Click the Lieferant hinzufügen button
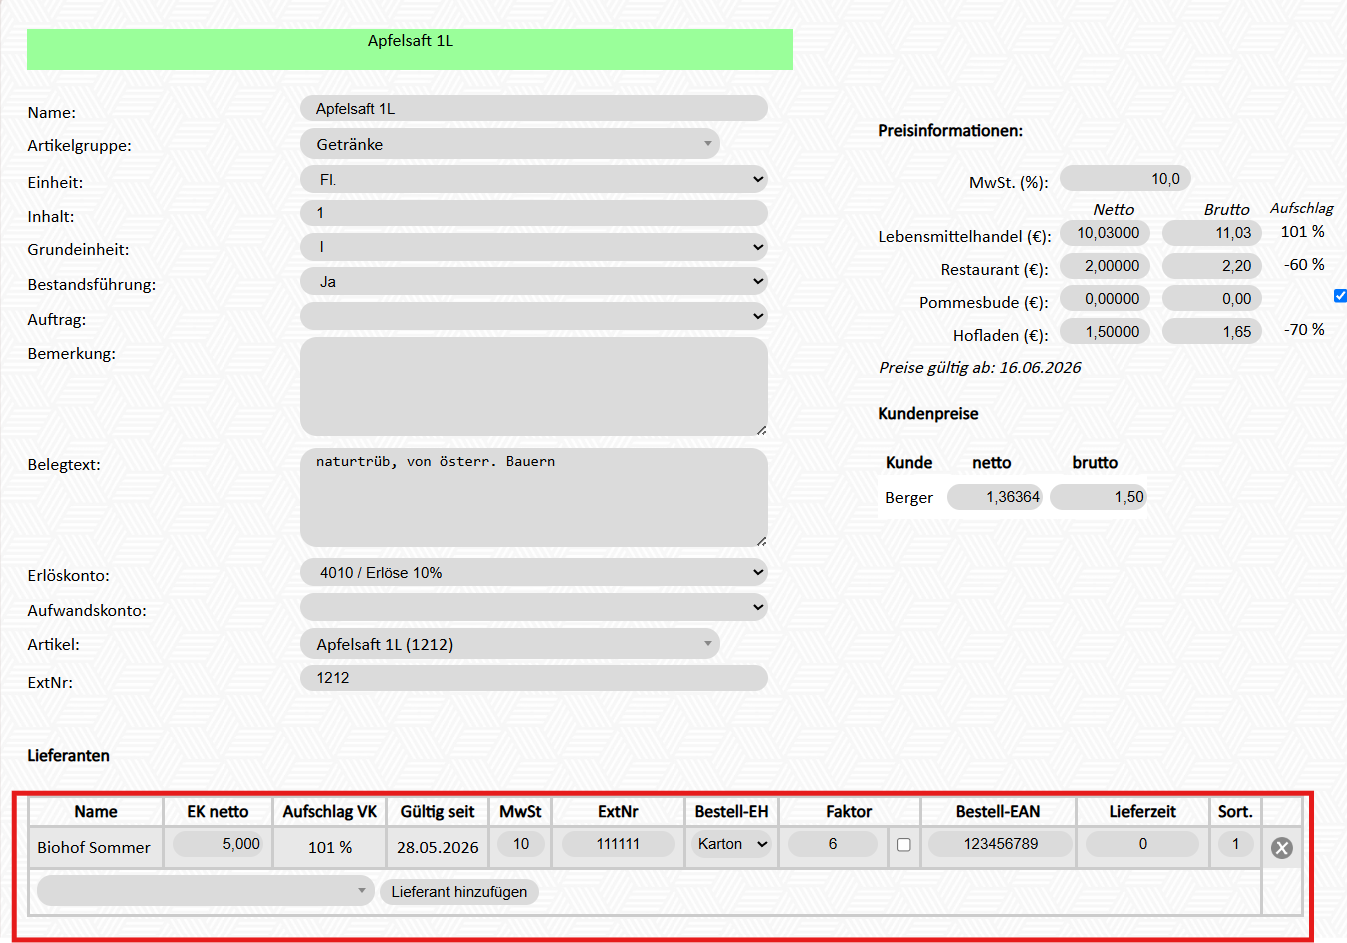The width and height of the screenshot is (1347, 943). click(459, 892)
